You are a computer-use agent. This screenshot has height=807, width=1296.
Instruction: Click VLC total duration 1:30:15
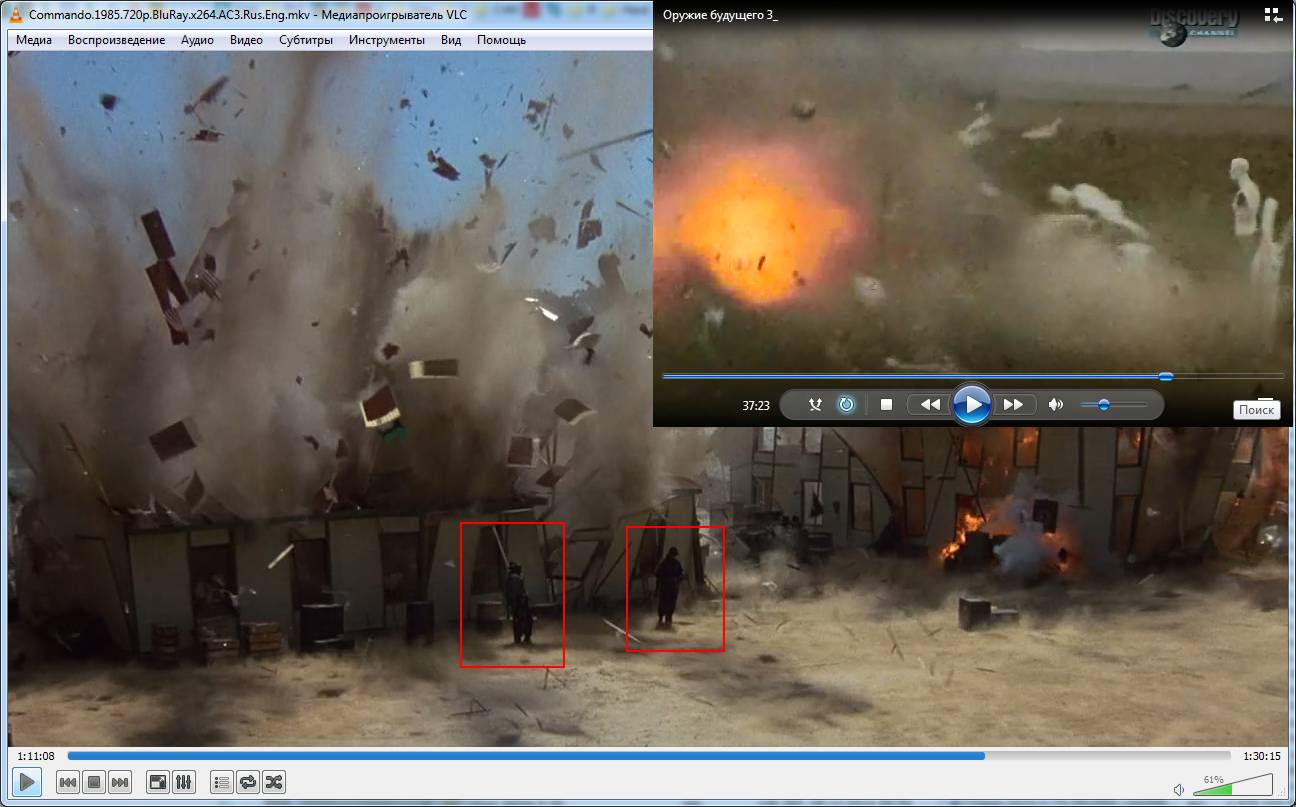(1262, 756)
